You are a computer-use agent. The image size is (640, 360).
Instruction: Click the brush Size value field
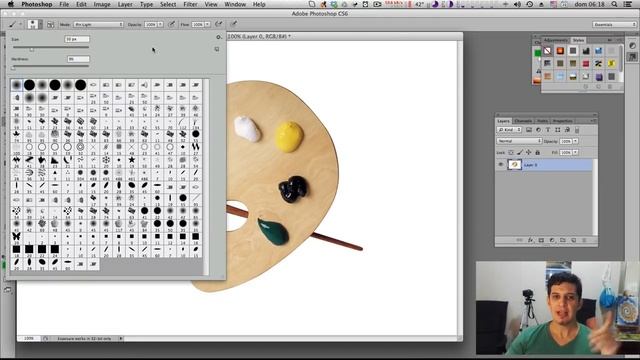[x=77, y=39]
